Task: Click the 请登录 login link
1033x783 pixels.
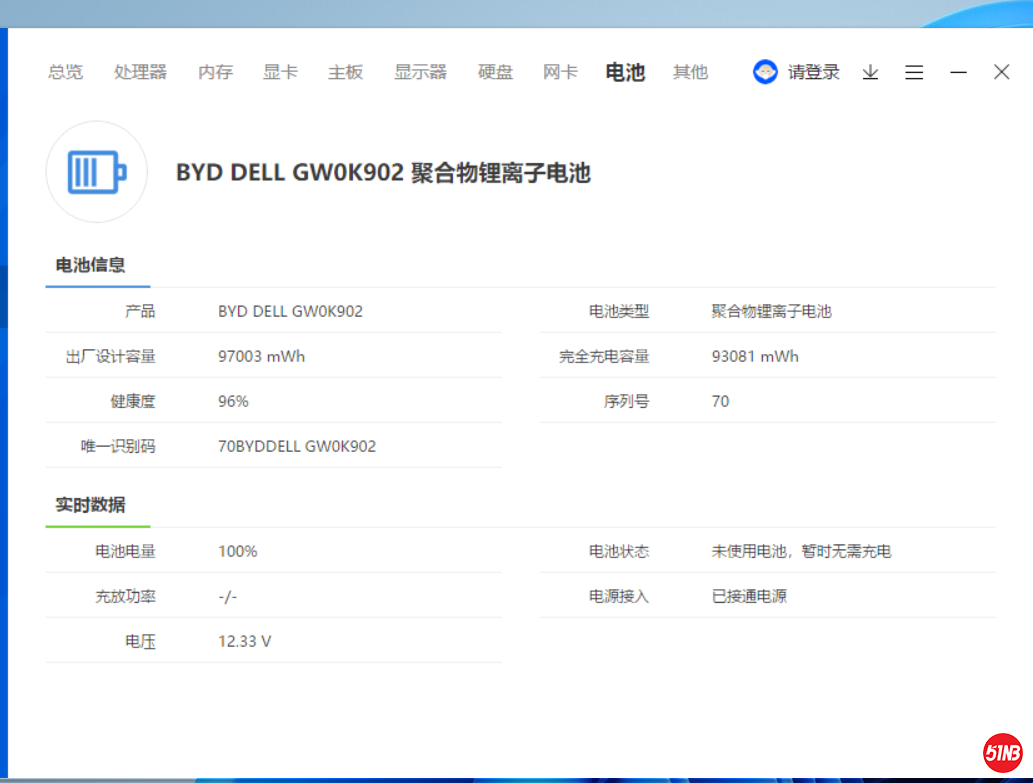Action: pos(813,72)
